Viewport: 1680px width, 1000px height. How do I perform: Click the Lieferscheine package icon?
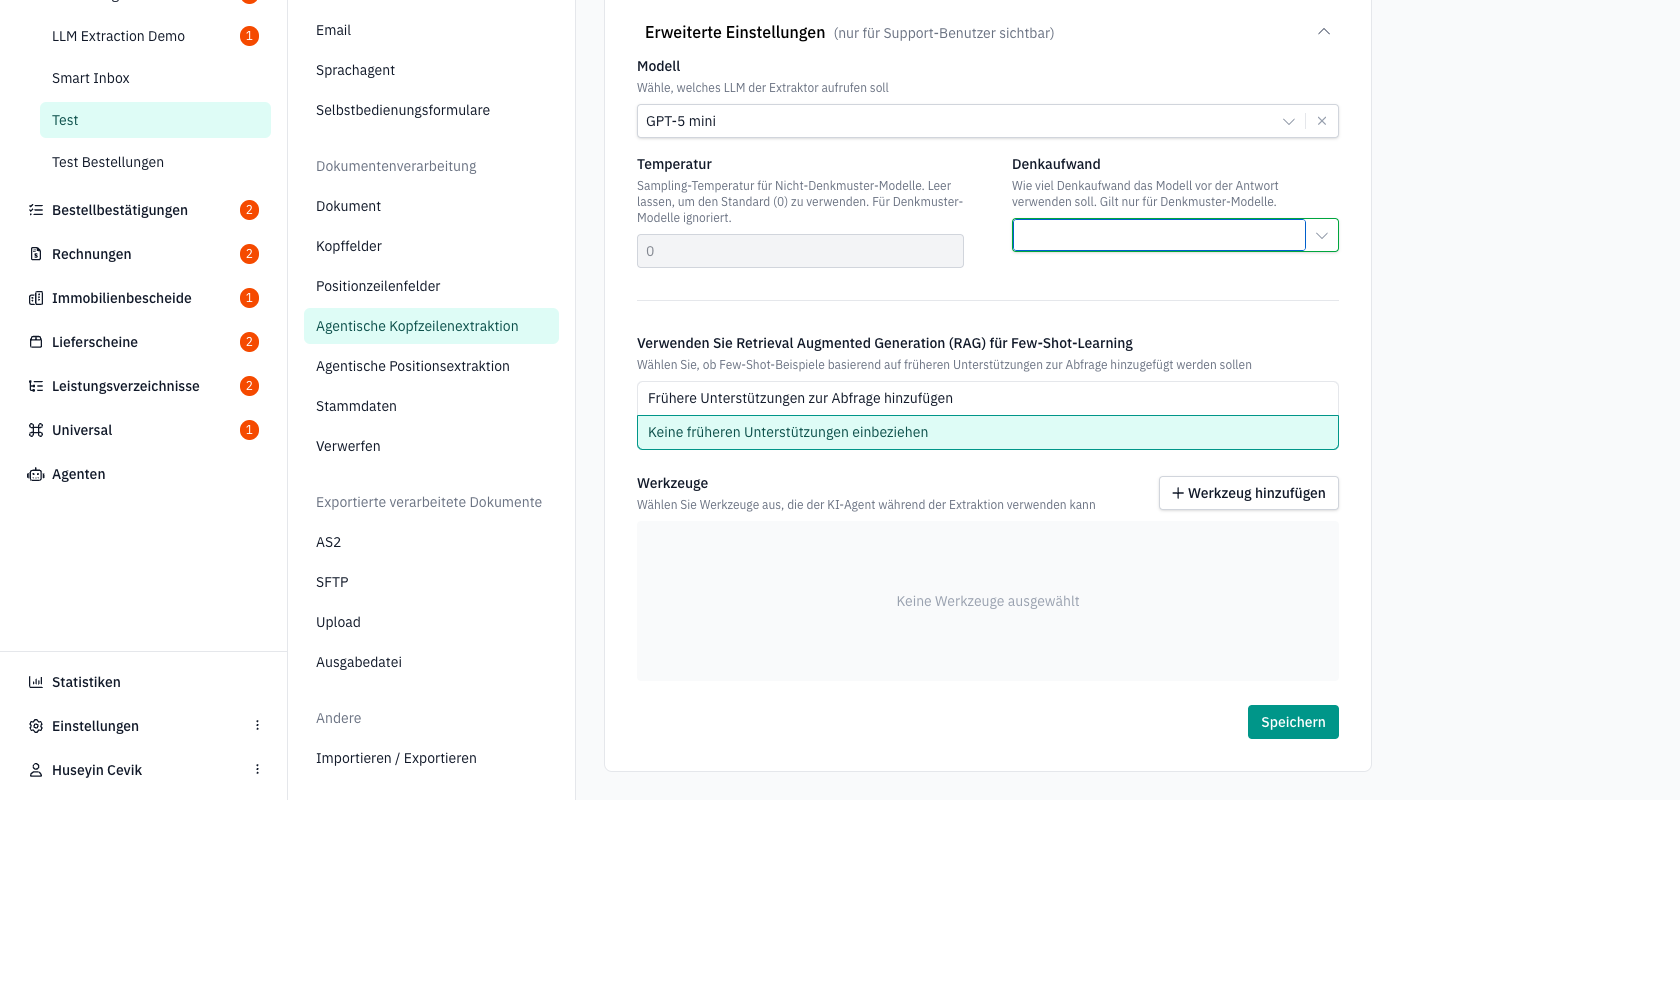coord(36,342)
